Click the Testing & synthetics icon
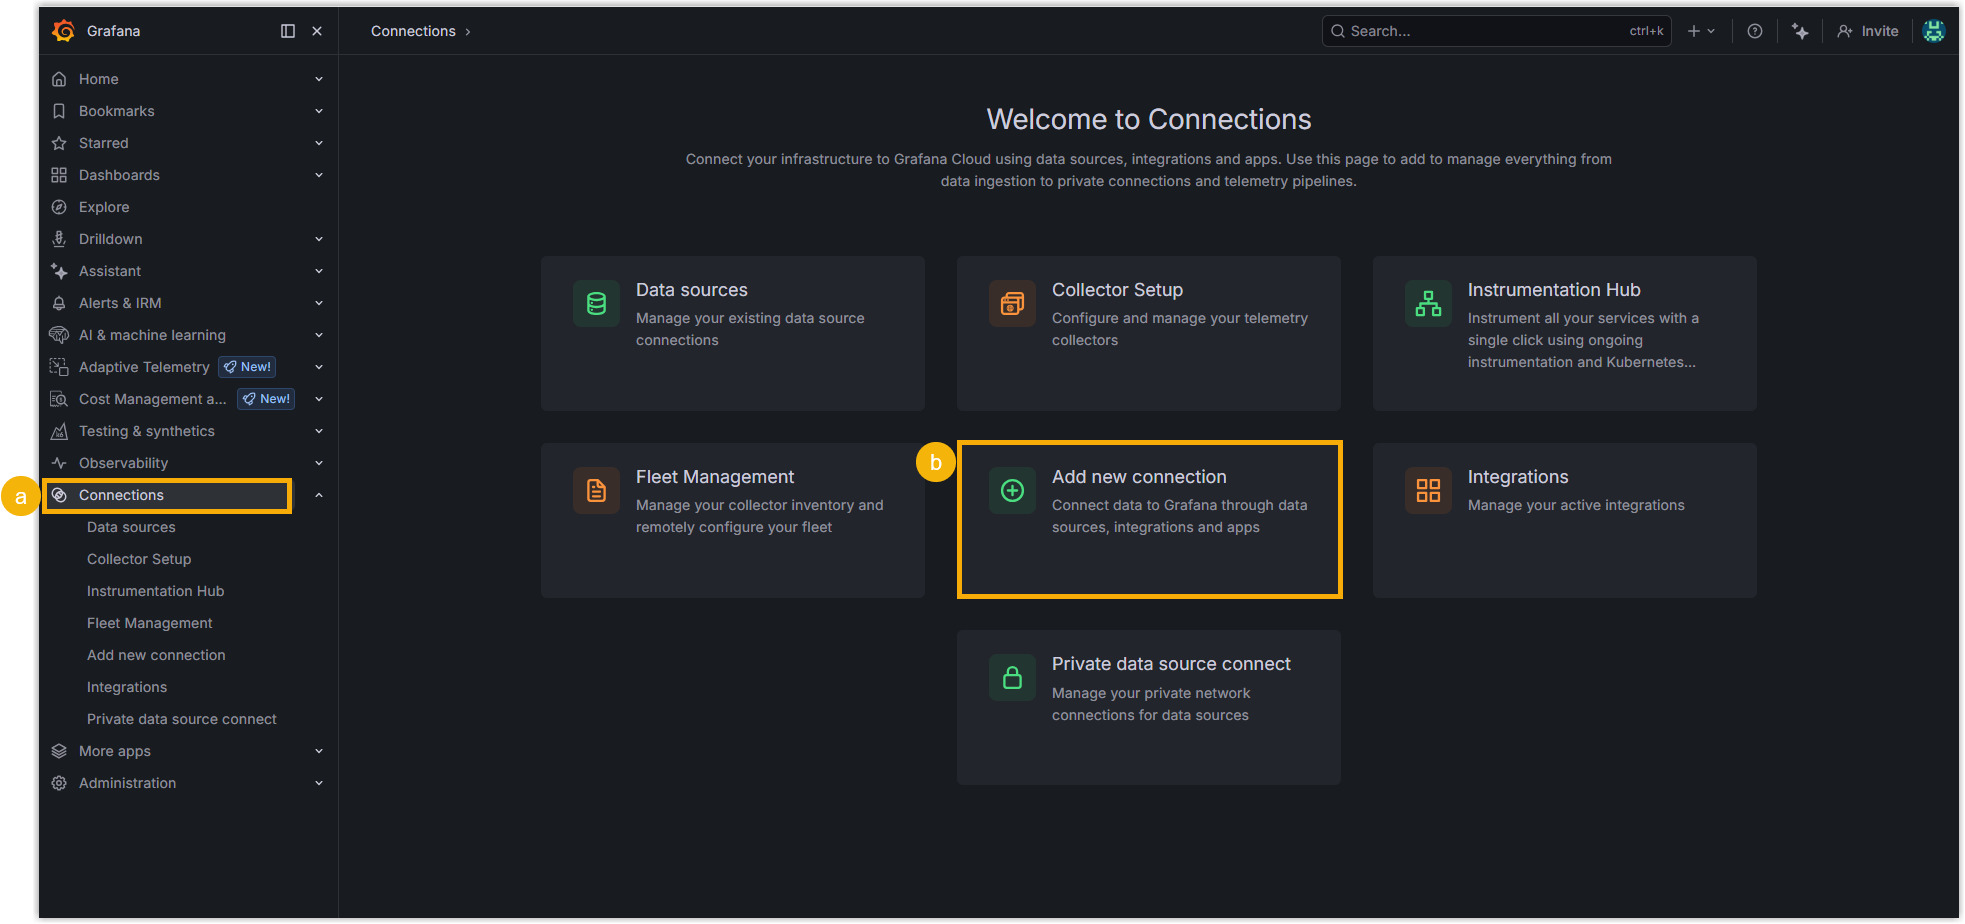Screen dimensions: 1965x924 [59, 431]
